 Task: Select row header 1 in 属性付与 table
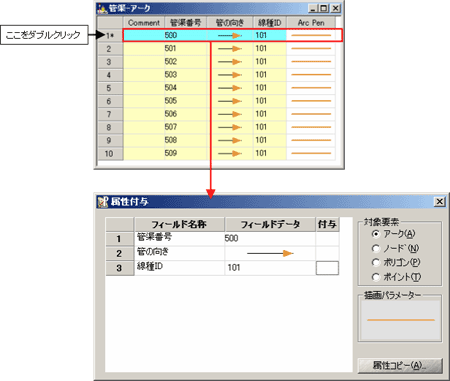(x=119, y=239)
